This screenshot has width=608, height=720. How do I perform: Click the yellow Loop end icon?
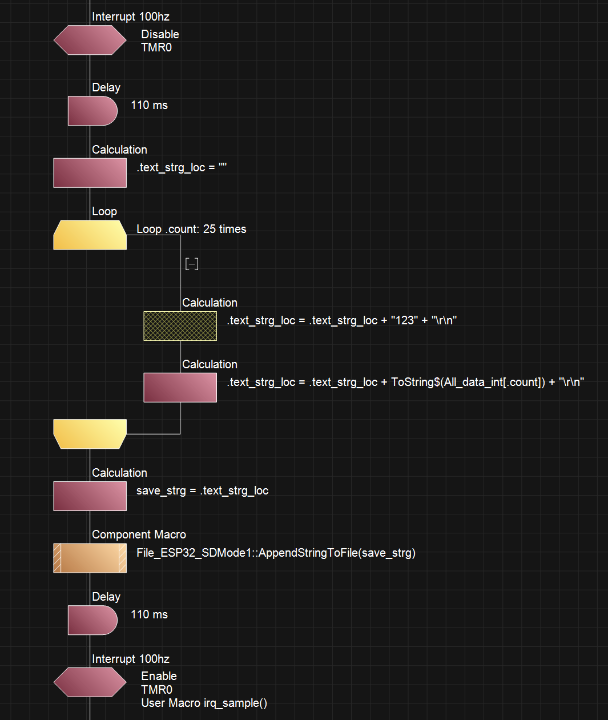90,433
